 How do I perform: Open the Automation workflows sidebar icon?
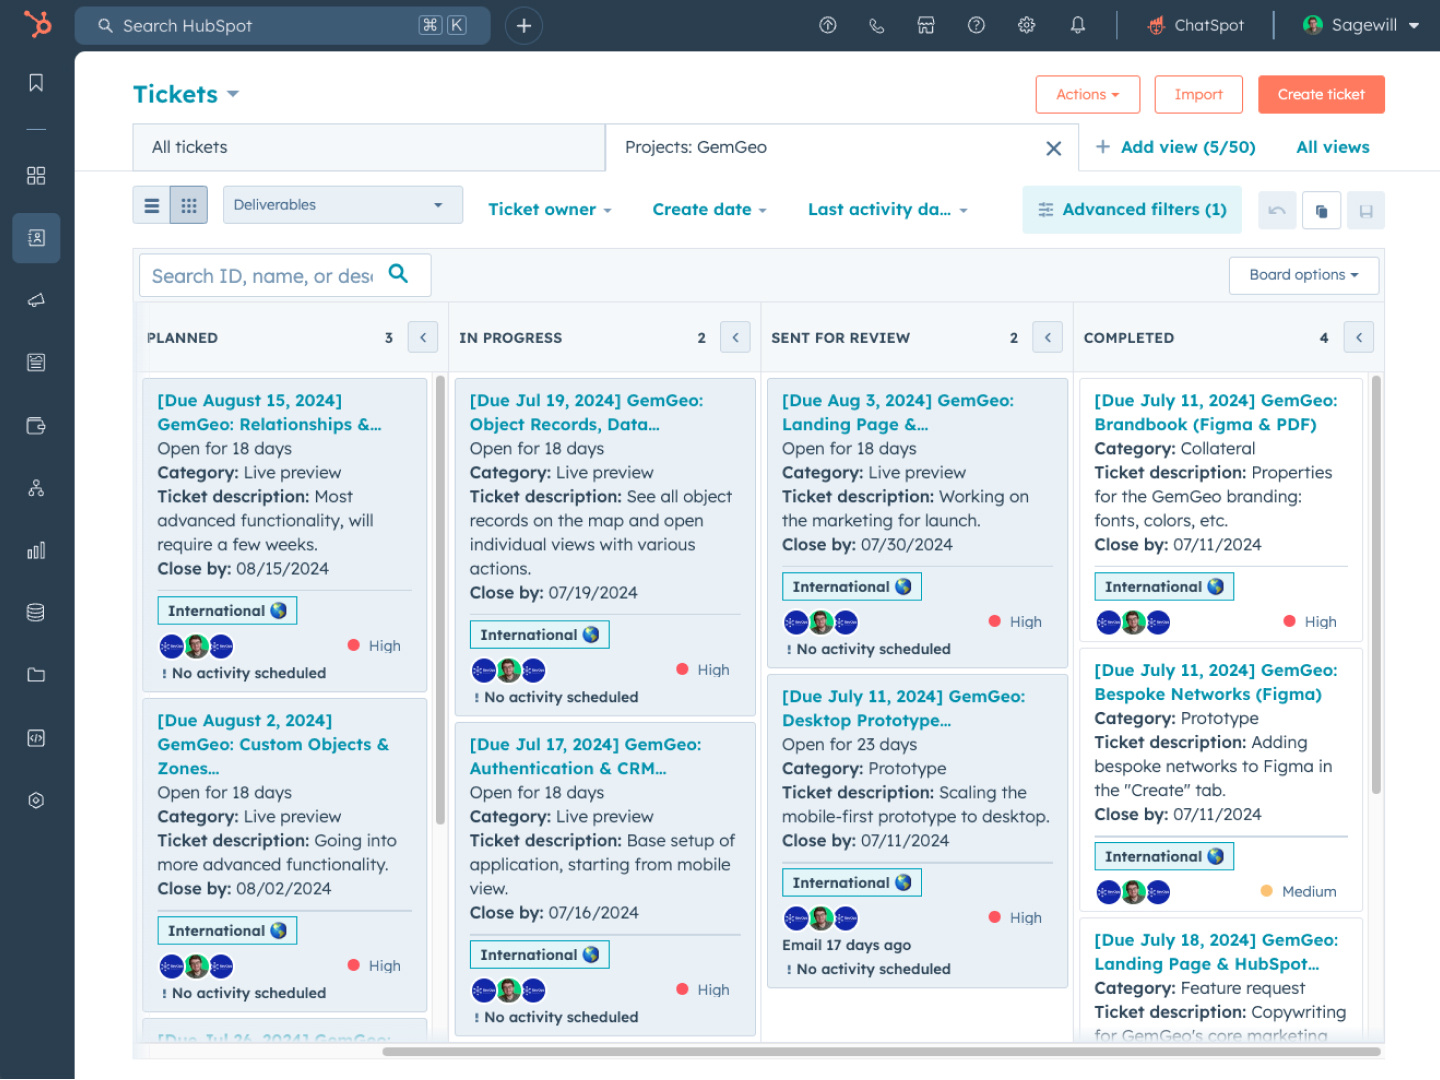click(36, 488)
